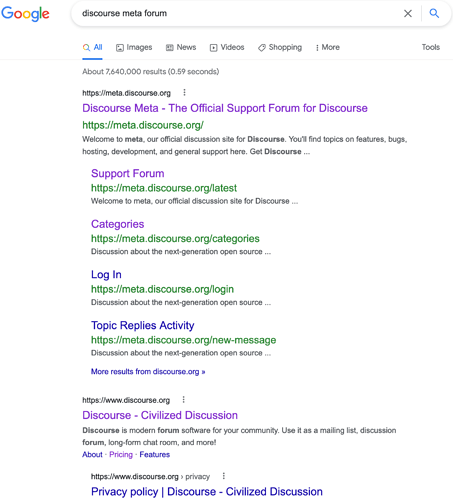
Task: Click More results from discourse.org
Action: pyautogui.click(x=148, y=372)
